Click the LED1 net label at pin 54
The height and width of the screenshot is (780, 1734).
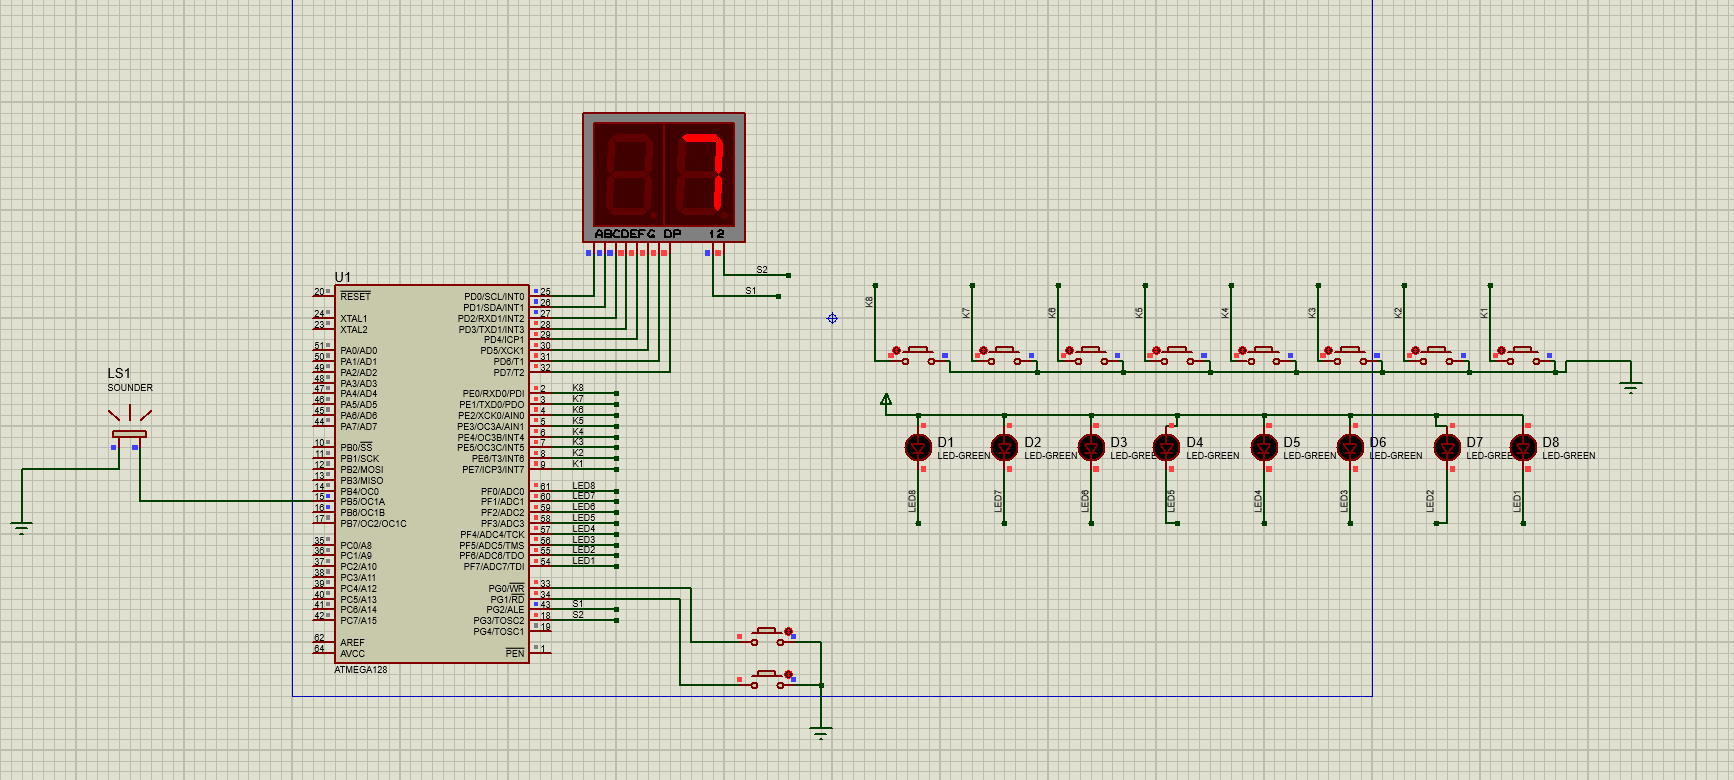[x=584, y=561]
